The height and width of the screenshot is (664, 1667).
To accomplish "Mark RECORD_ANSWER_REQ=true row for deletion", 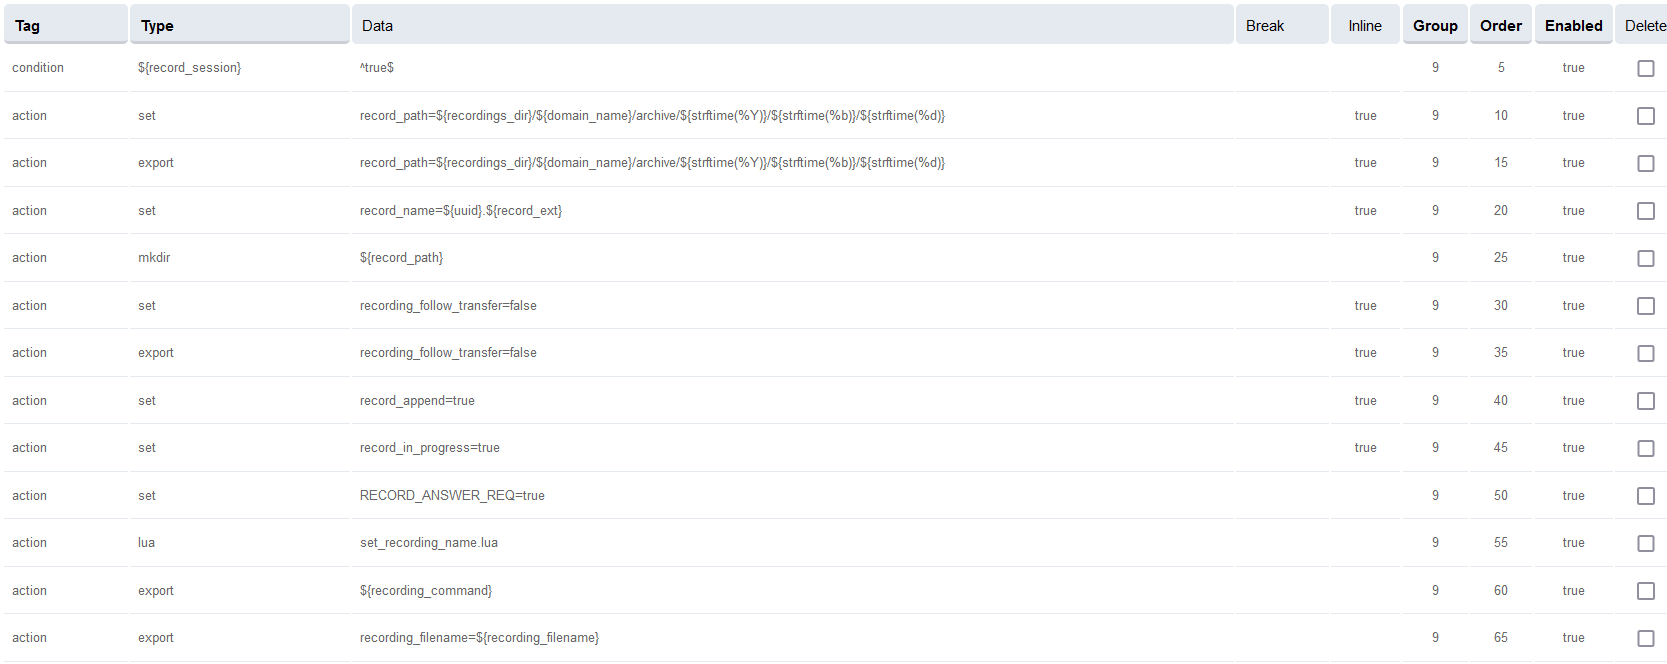I will [1645, 496].
